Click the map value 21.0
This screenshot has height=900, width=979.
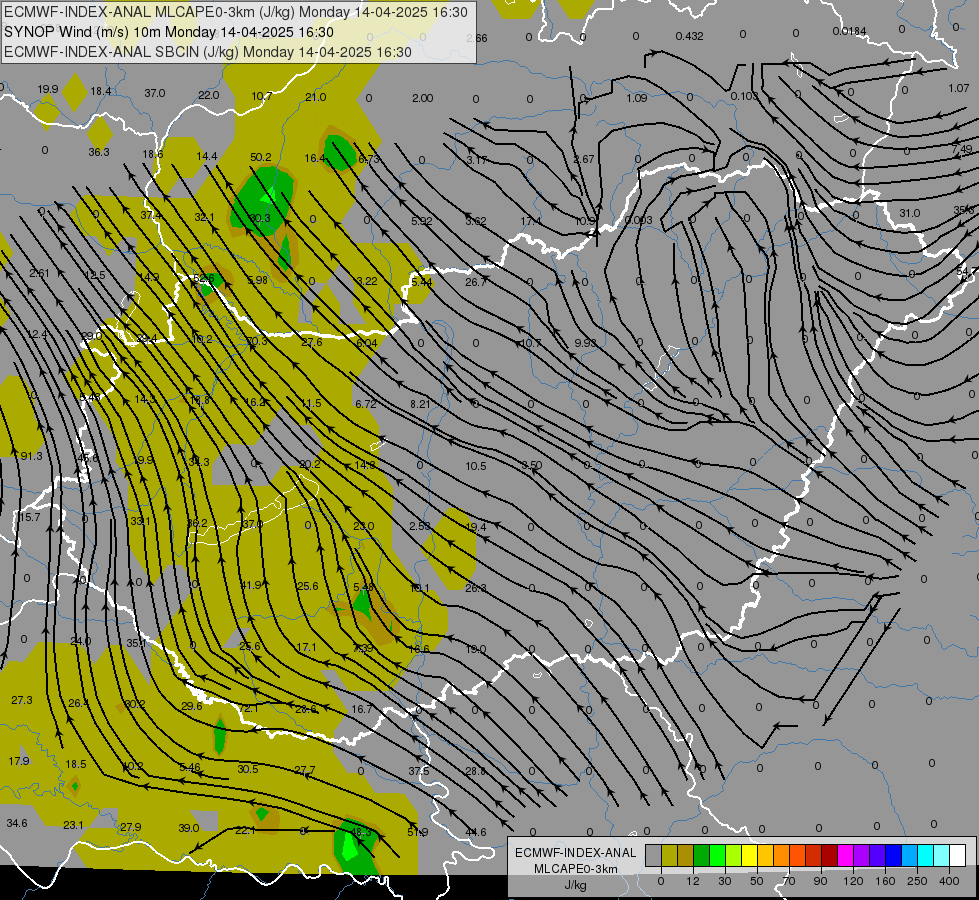[315, 97]
